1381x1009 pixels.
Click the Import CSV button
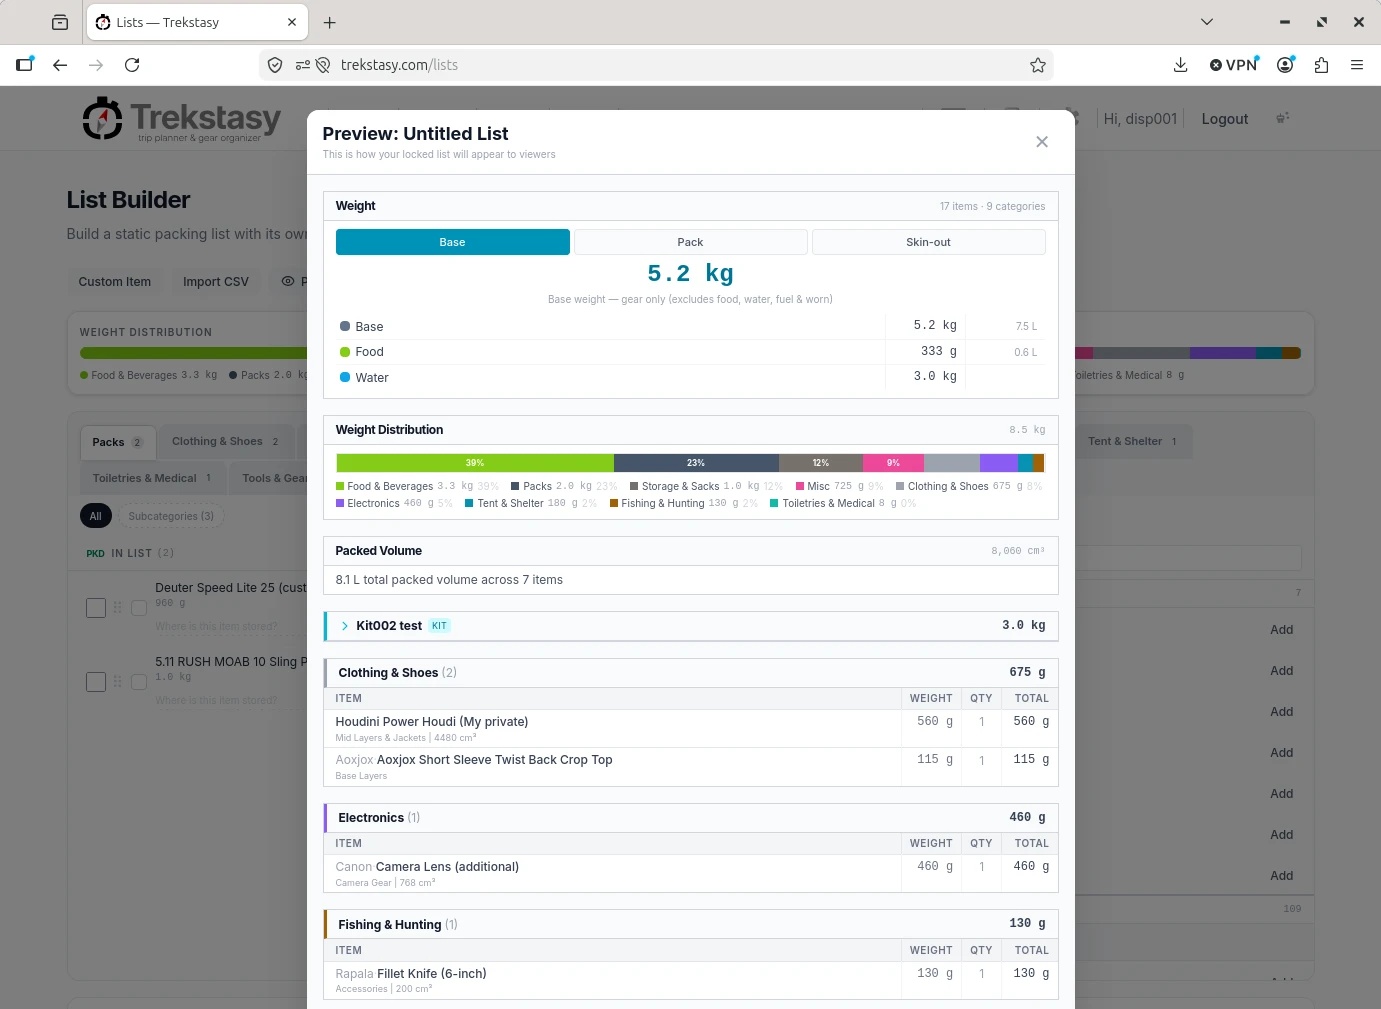click(x=216, y=282)
